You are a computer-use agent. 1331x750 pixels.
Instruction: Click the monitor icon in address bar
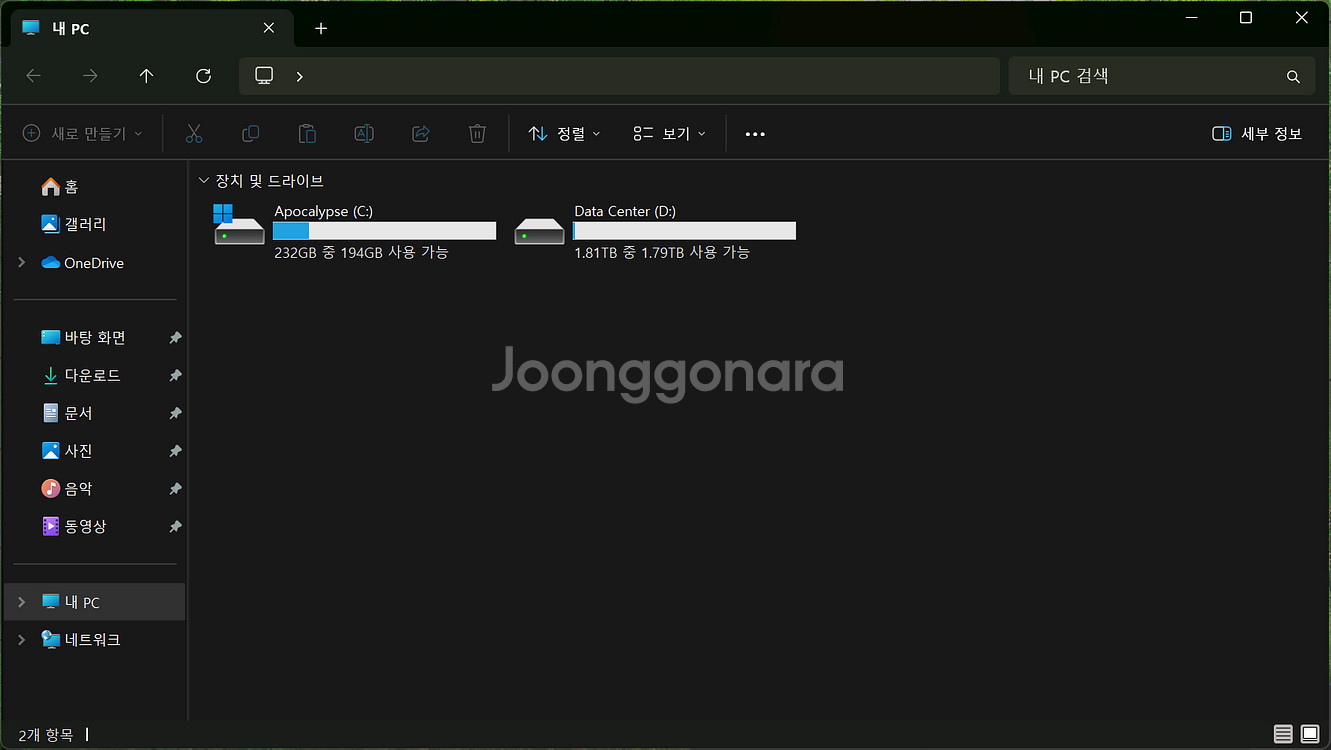(x=264, y=76)
